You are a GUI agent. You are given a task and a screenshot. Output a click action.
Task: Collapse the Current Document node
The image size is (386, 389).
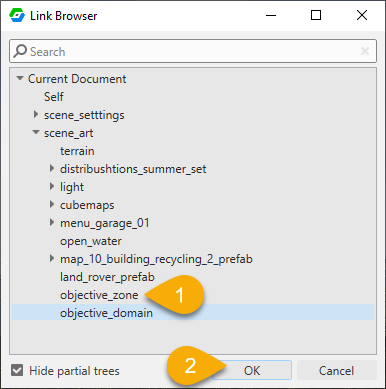[20, 78]
